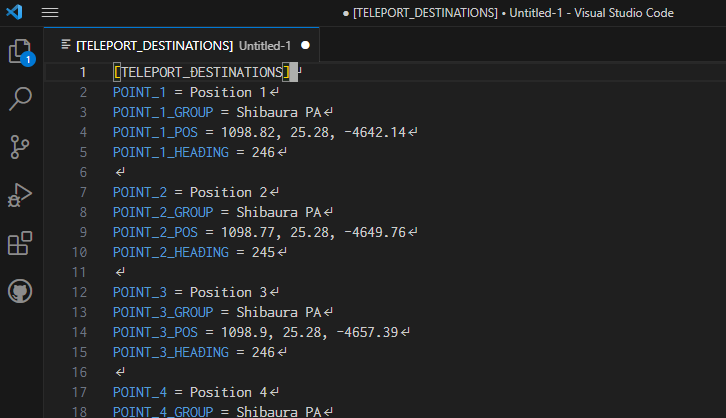Click the [TELEPORT_DESTINATIONS] header on line 1
Screen dimensions: 726x418
click(201, 72)
